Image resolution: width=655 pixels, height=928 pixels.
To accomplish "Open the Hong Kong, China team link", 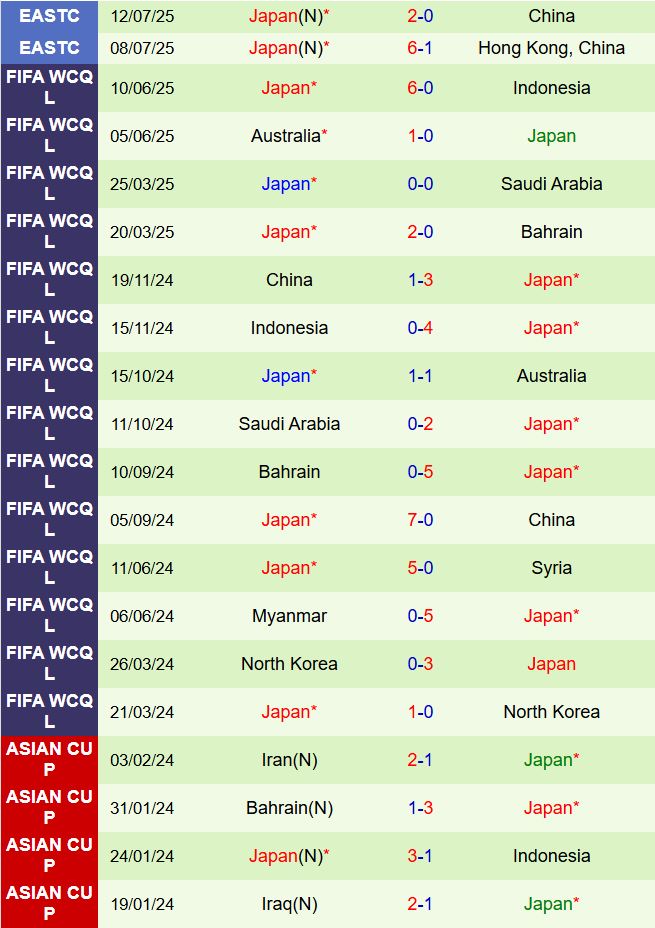I will (551, 48).
